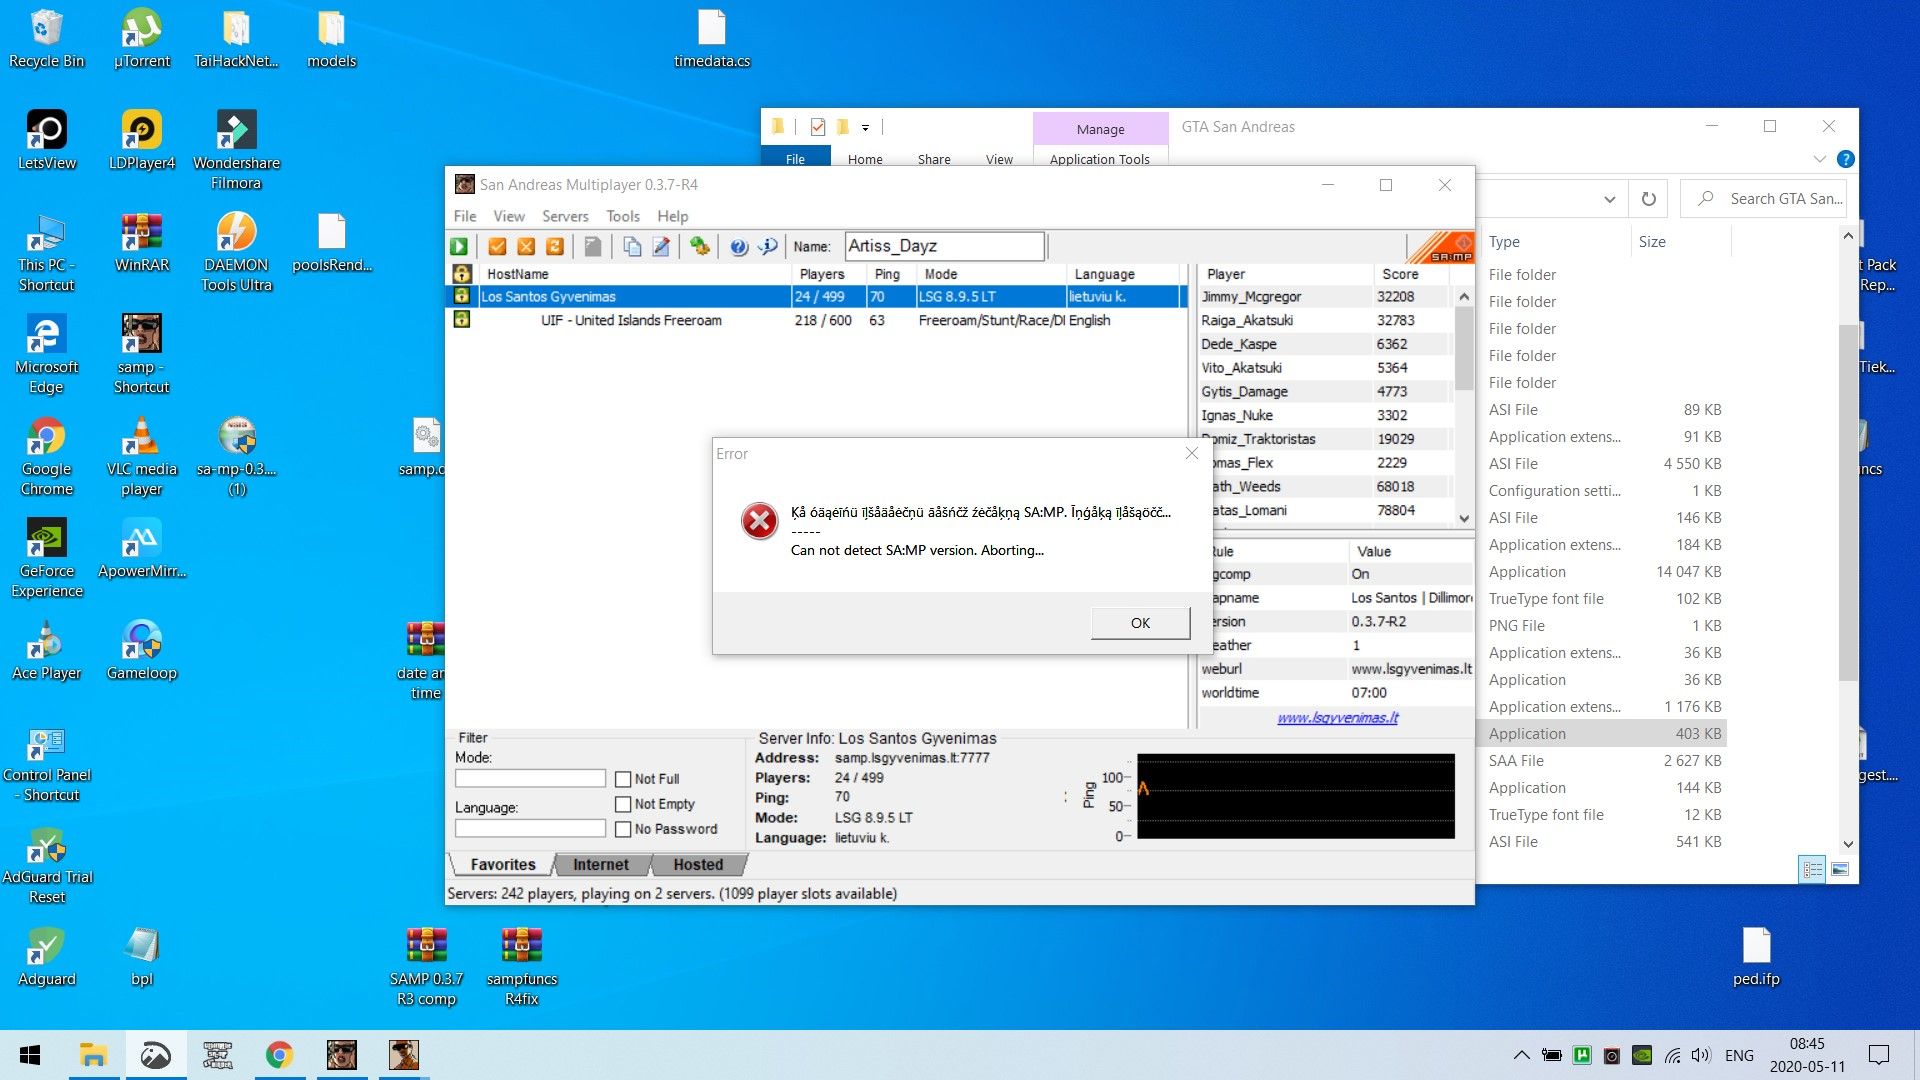Click the blue Help question mark icon
1920x1080 pixels.
(739, 246)
